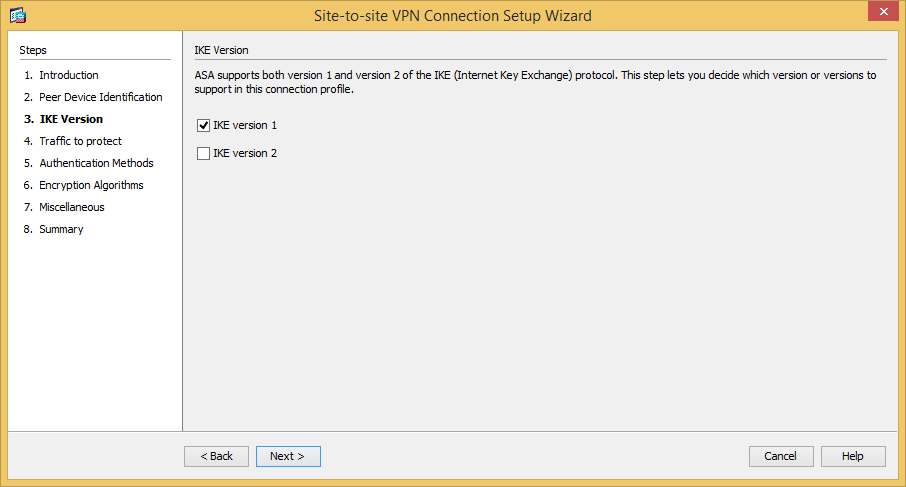The height and width of the screenshot is (487, 906).
Task: Select the Encryption Algorithms step
Action: (x=84, y=185)
